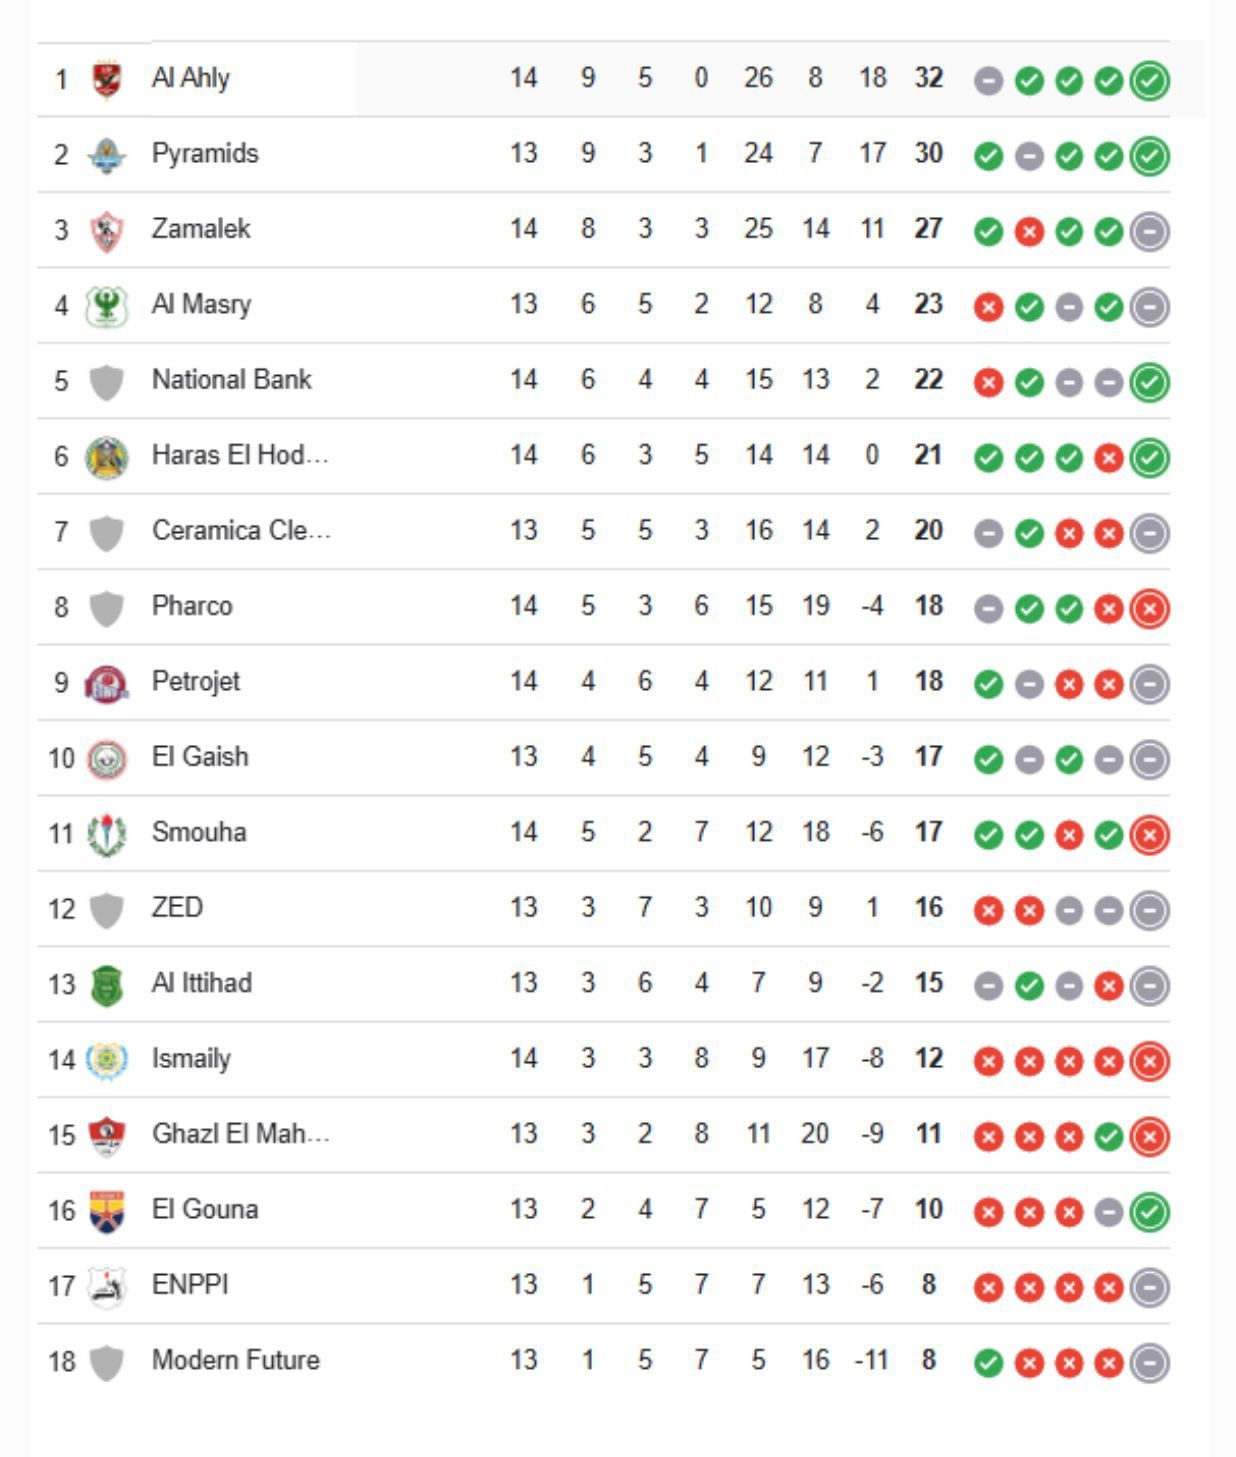
Task: Click the placeholder shield next to ZED
Action: 106,910
